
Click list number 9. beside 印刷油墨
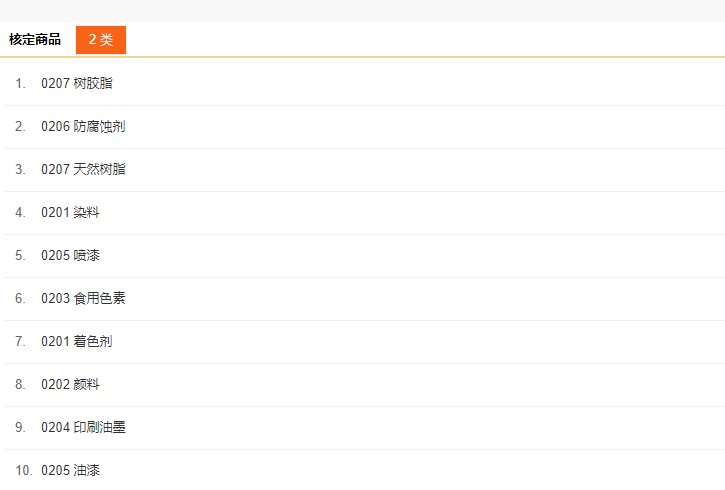[x=20, y=427]
